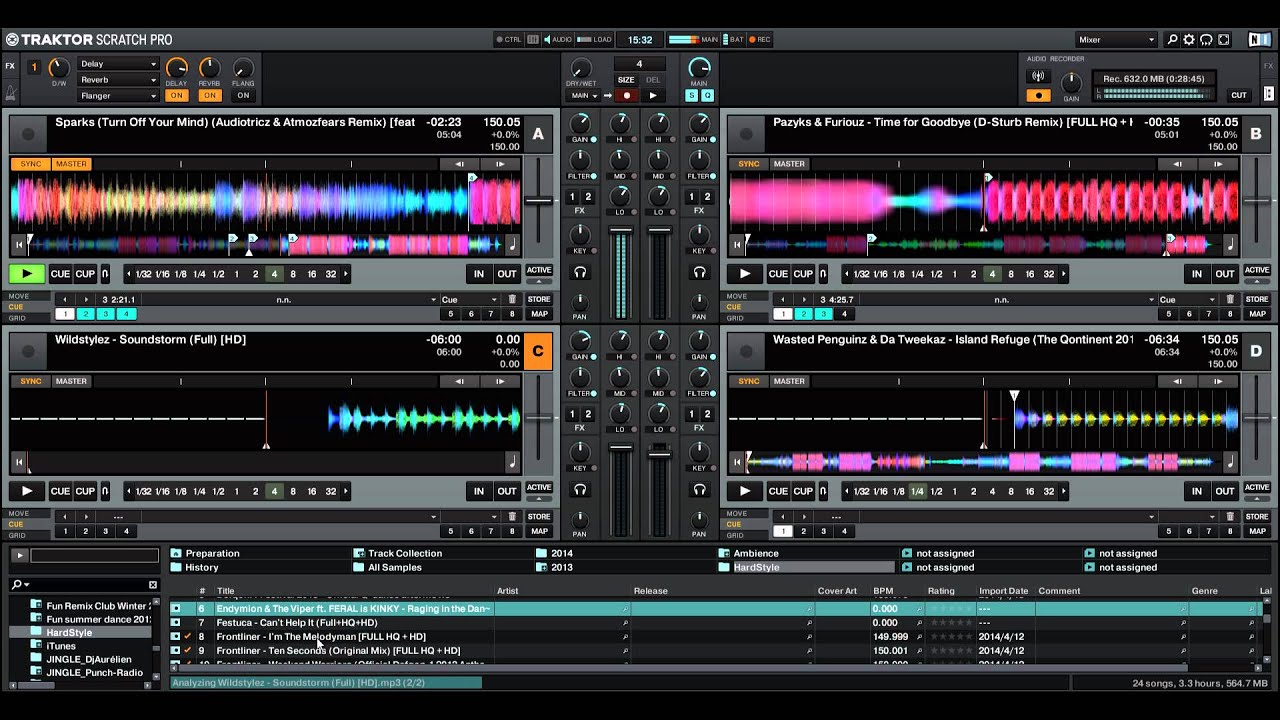This screenshot has height=720, width=1280.
Task: Select loop size 8 in Deck A
Action: (x=293, y=274)
